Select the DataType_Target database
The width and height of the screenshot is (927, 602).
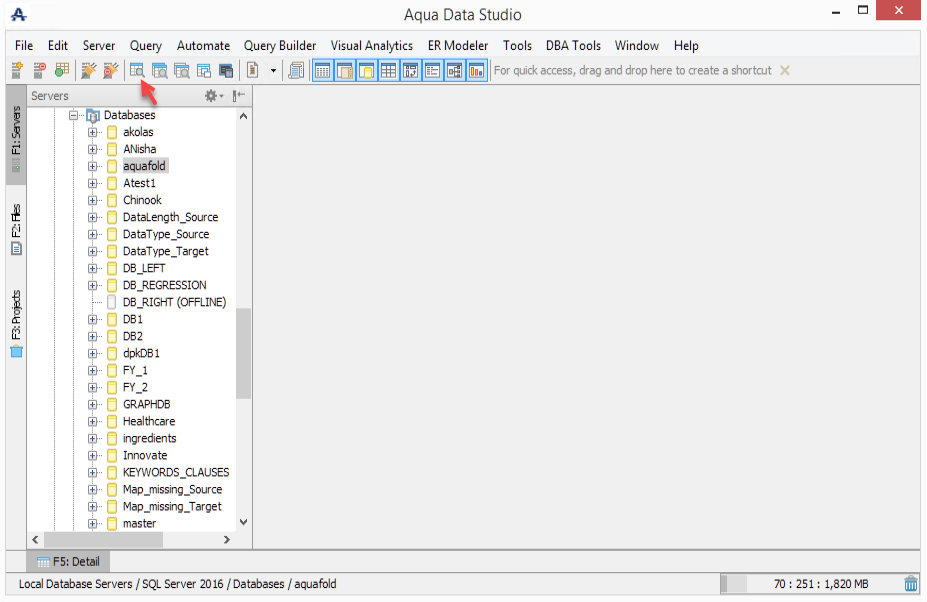pos(166,251)
